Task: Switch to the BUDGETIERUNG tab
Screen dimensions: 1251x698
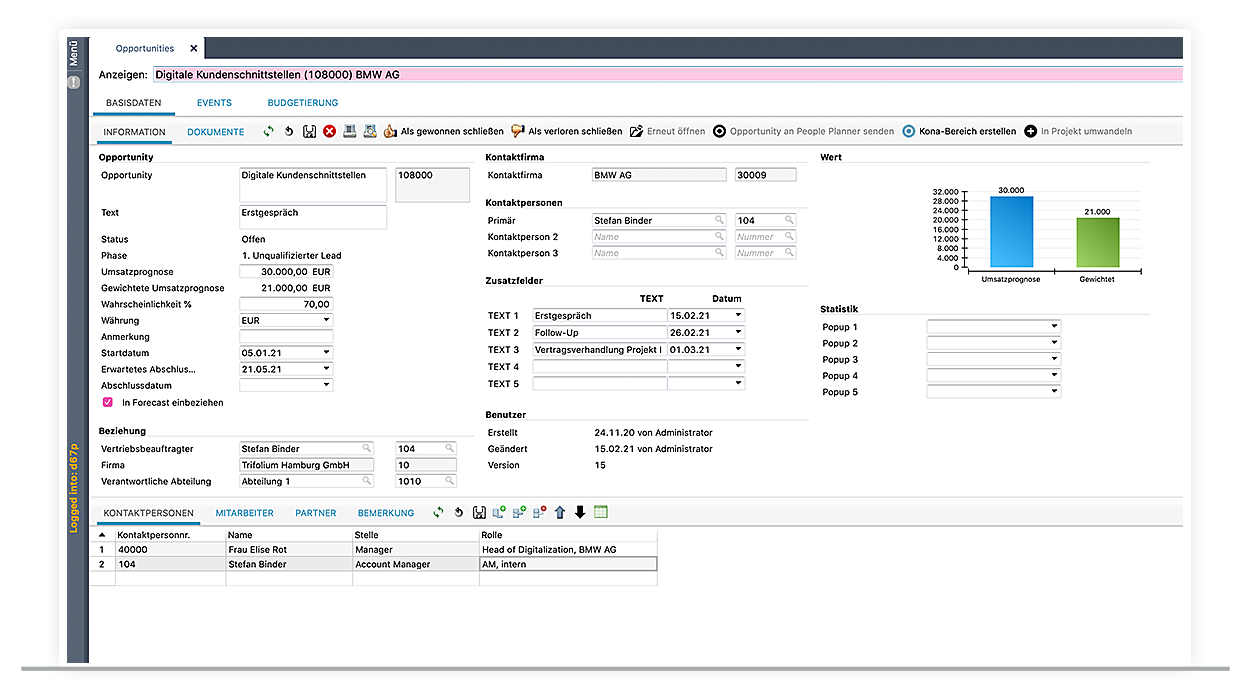Action: pos(302,102)
